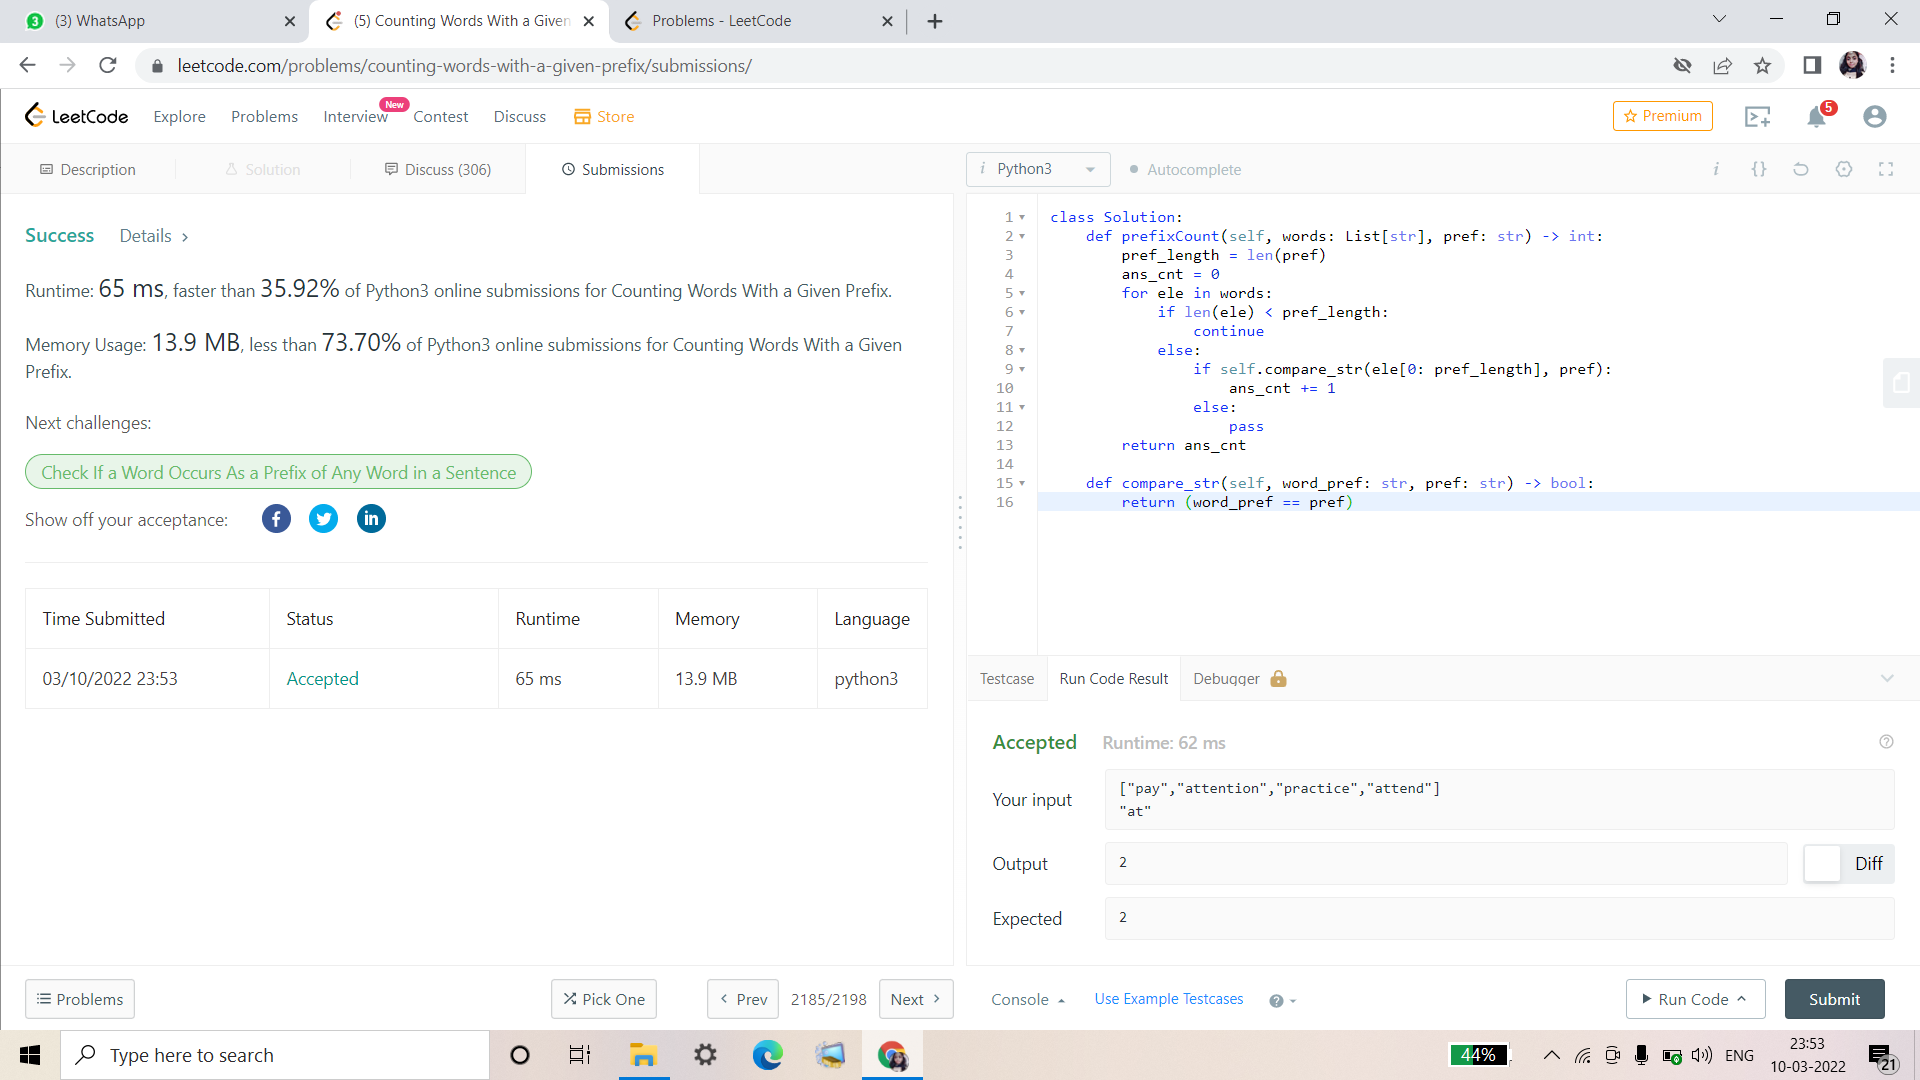The width and height of the screenshot is (1920, 1080).
Task: Click the LeetCode logo
Action: (x=76, y=116)
